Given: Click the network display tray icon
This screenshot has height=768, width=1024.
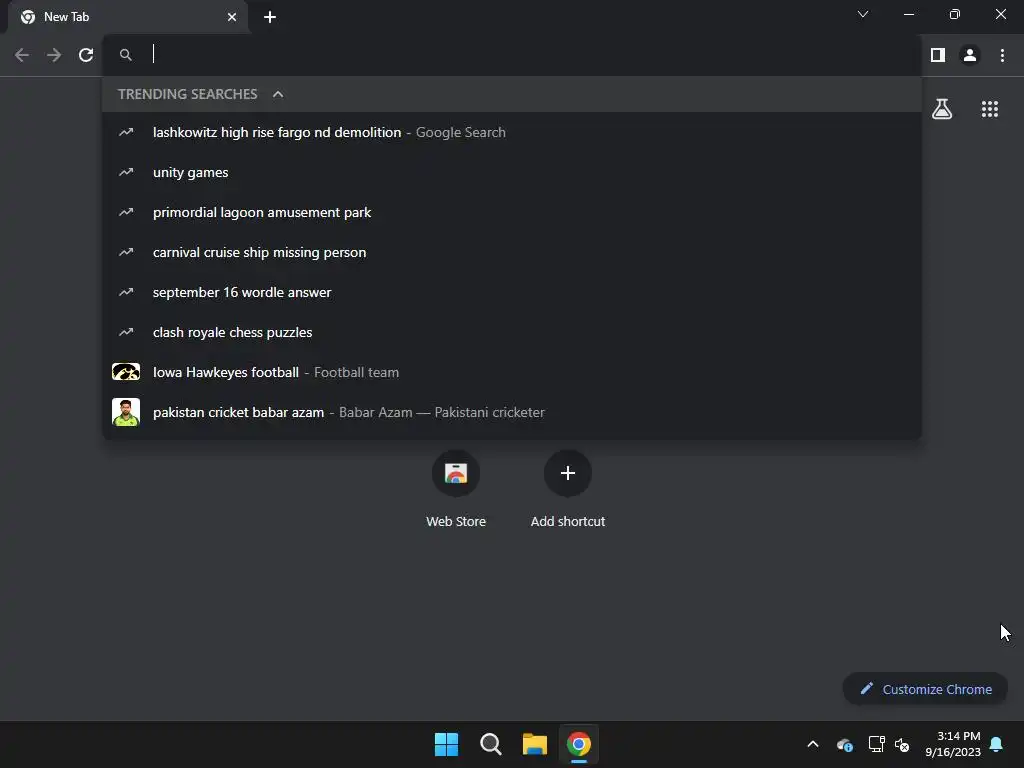Looking at the screenshot, I should [x=876, y=744].
